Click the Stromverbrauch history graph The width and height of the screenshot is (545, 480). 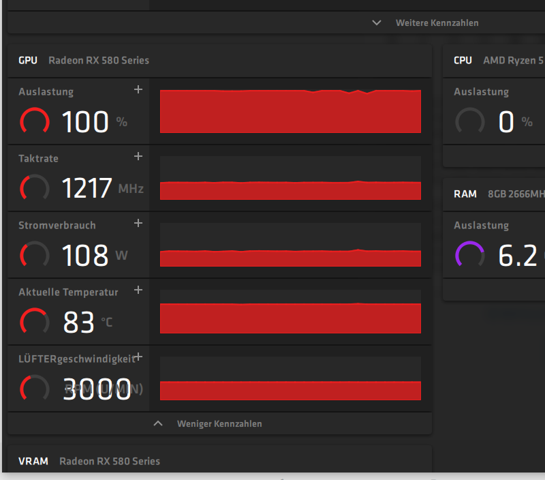[290, 245]
